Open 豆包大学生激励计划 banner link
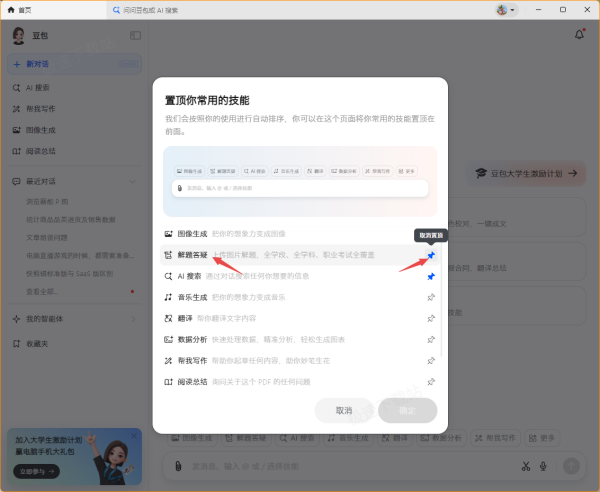This screenshot has width=600, height=492. pyautogui.click(x=527, y=173)
